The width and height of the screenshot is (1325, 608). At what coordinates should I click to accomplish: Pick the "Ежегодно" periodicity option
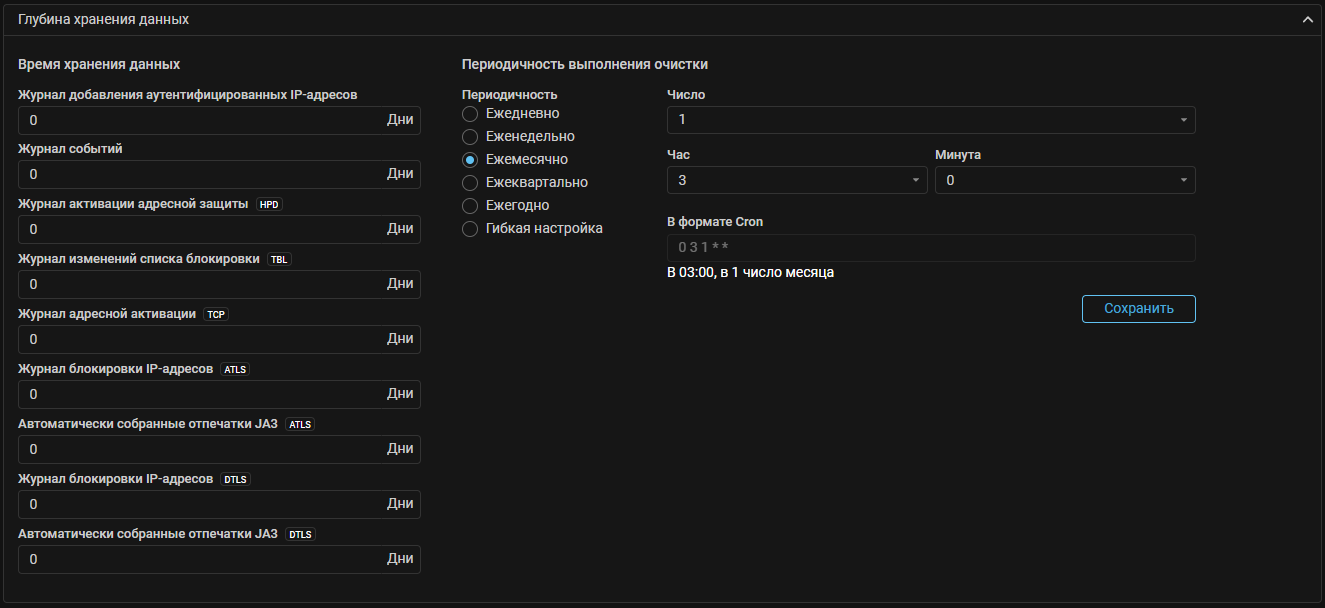click(x=470, y=206)
